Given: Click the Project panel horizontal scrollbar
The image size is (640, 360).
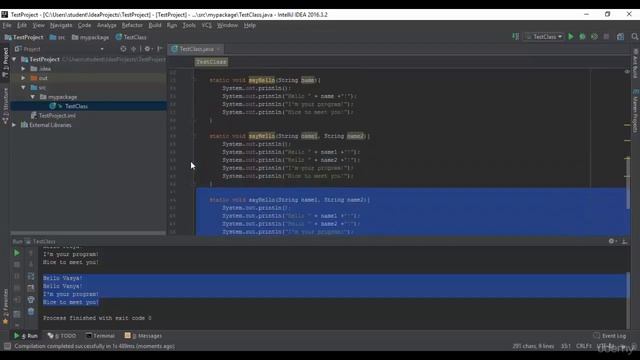Looking at the screenshot, I should (x=88, y=233).
